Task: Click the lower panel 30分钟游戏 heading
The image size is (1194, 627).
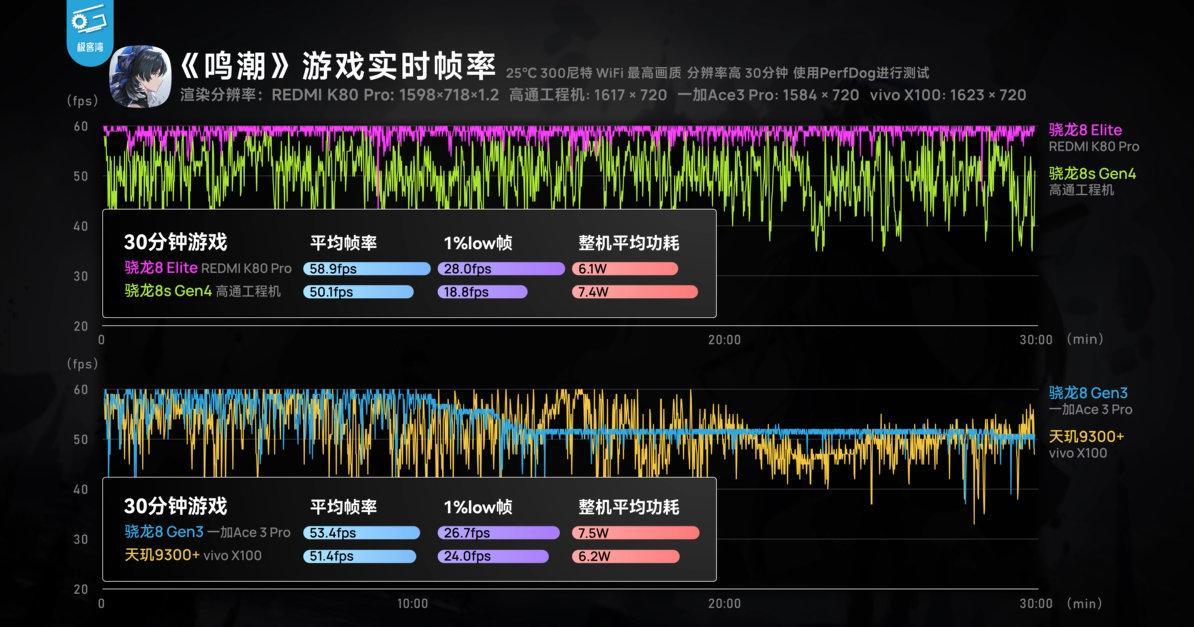Action: (x=175, y=506)
